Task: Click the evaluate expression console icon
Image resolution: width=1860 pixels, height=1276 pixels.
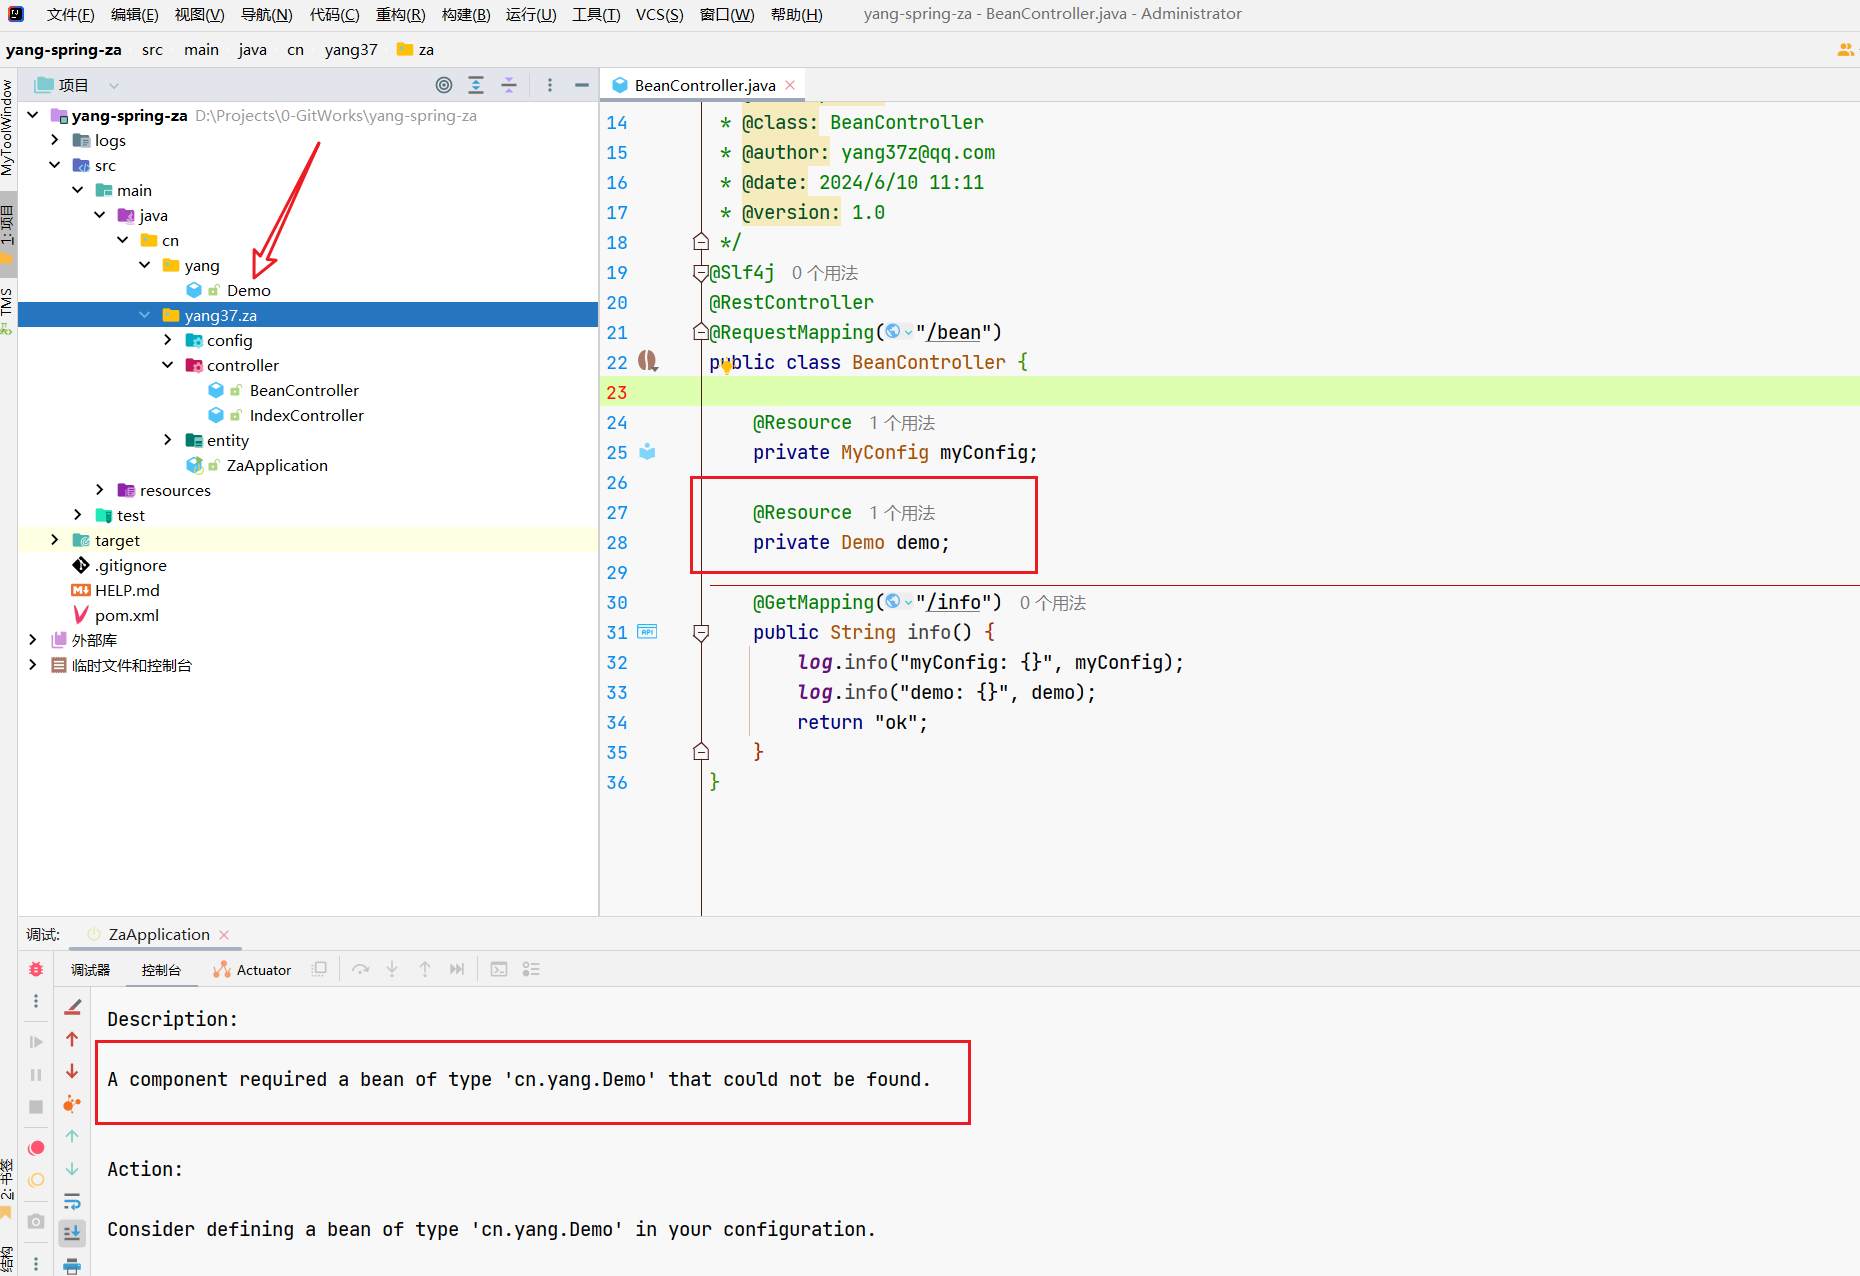Action: [x=499, y=969]
